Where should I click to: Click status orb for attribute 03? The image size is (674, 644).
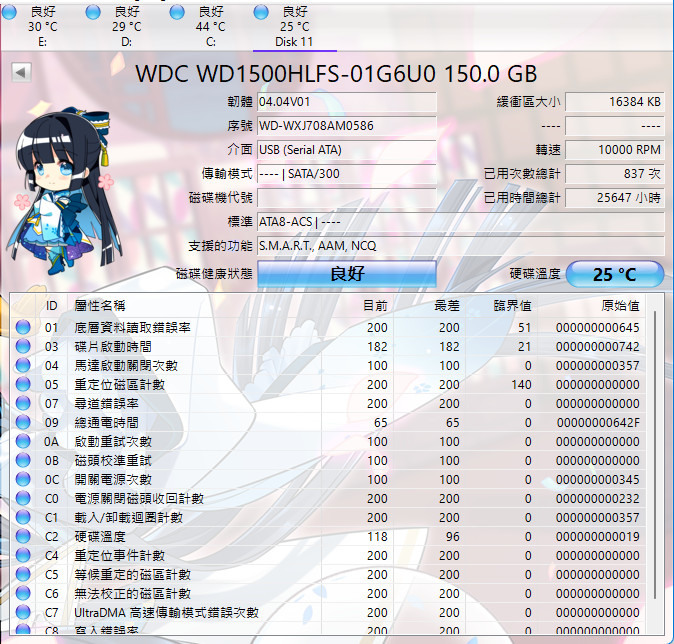click(23, 346)
